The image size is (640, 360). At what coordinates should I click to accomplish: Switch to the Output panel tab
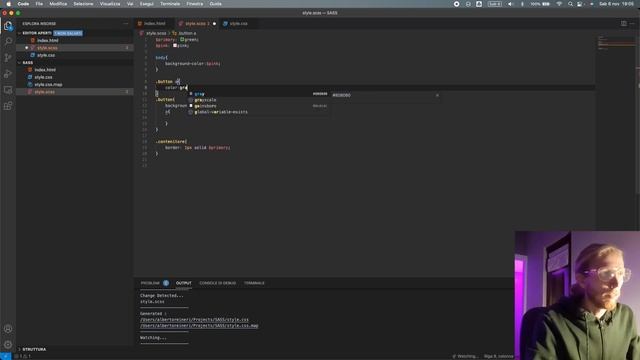[x=184, y=283]
